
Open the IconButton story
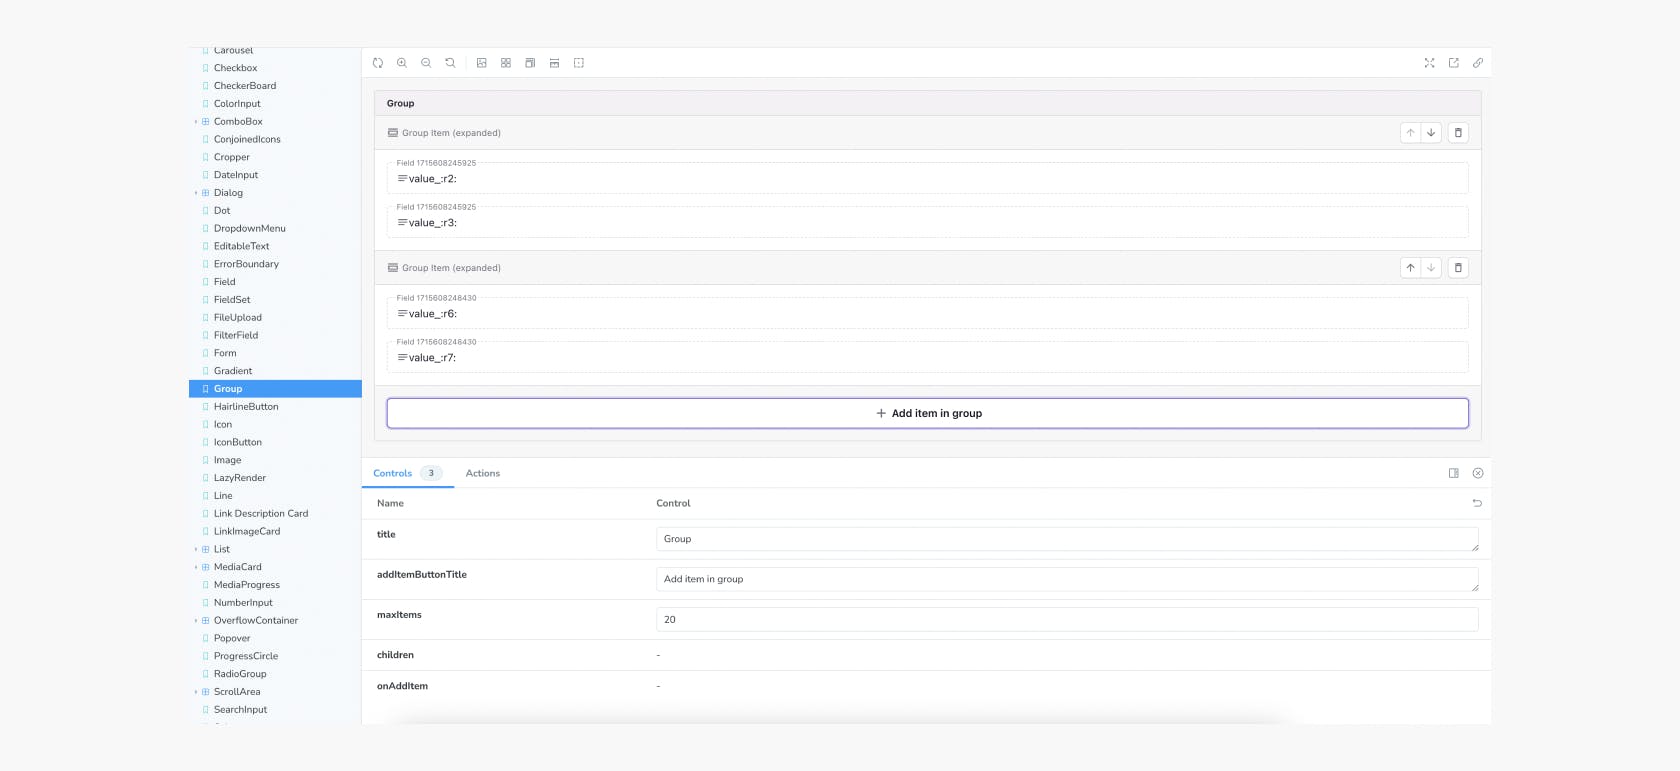point(238,442)
